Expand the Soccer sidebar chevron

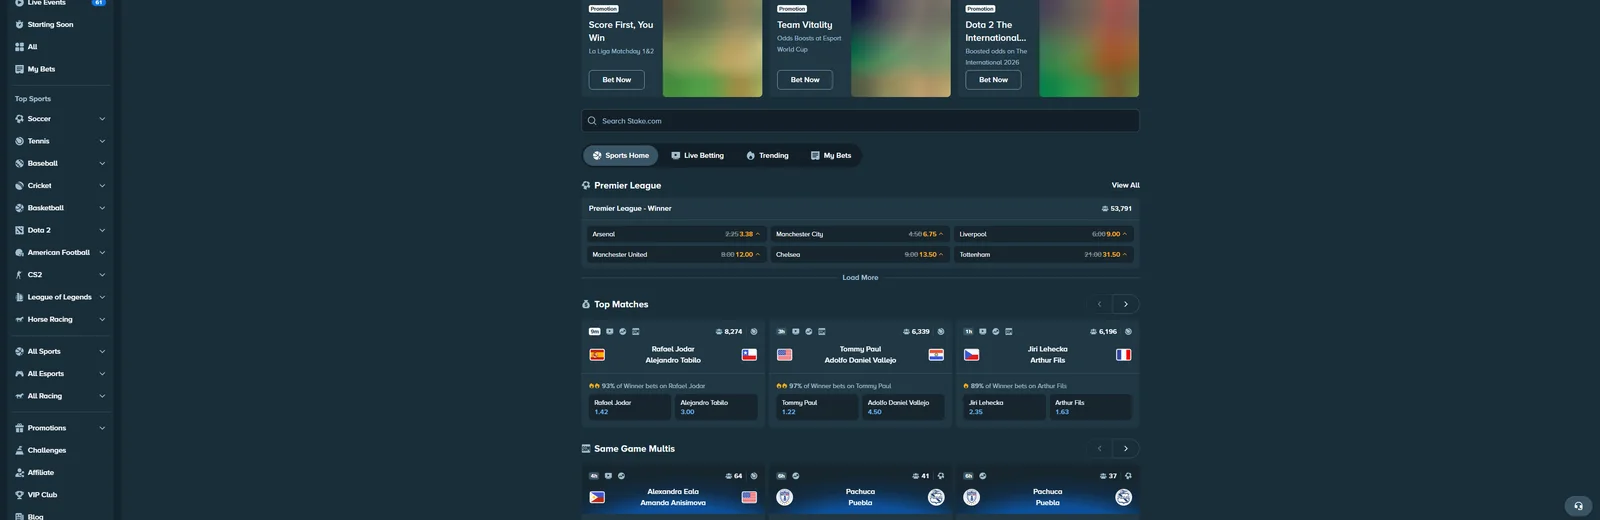[102, 119]
